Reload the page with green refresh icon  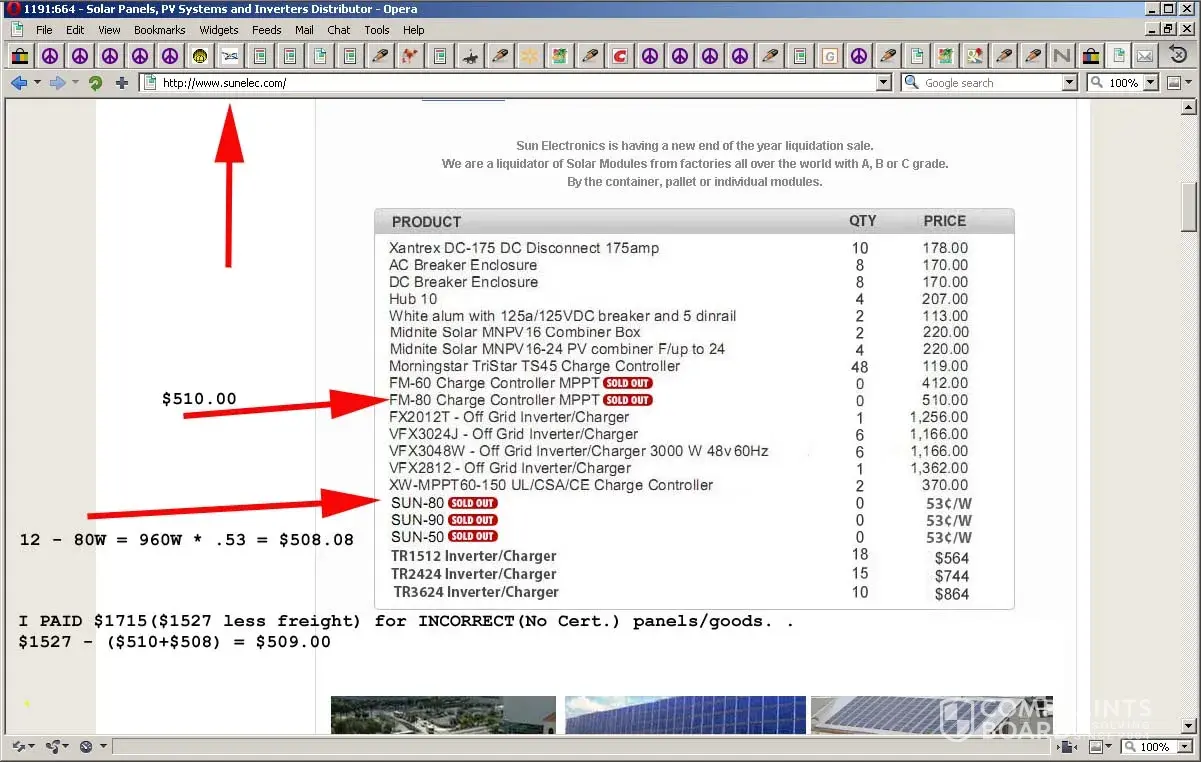(x=95, y=83)
